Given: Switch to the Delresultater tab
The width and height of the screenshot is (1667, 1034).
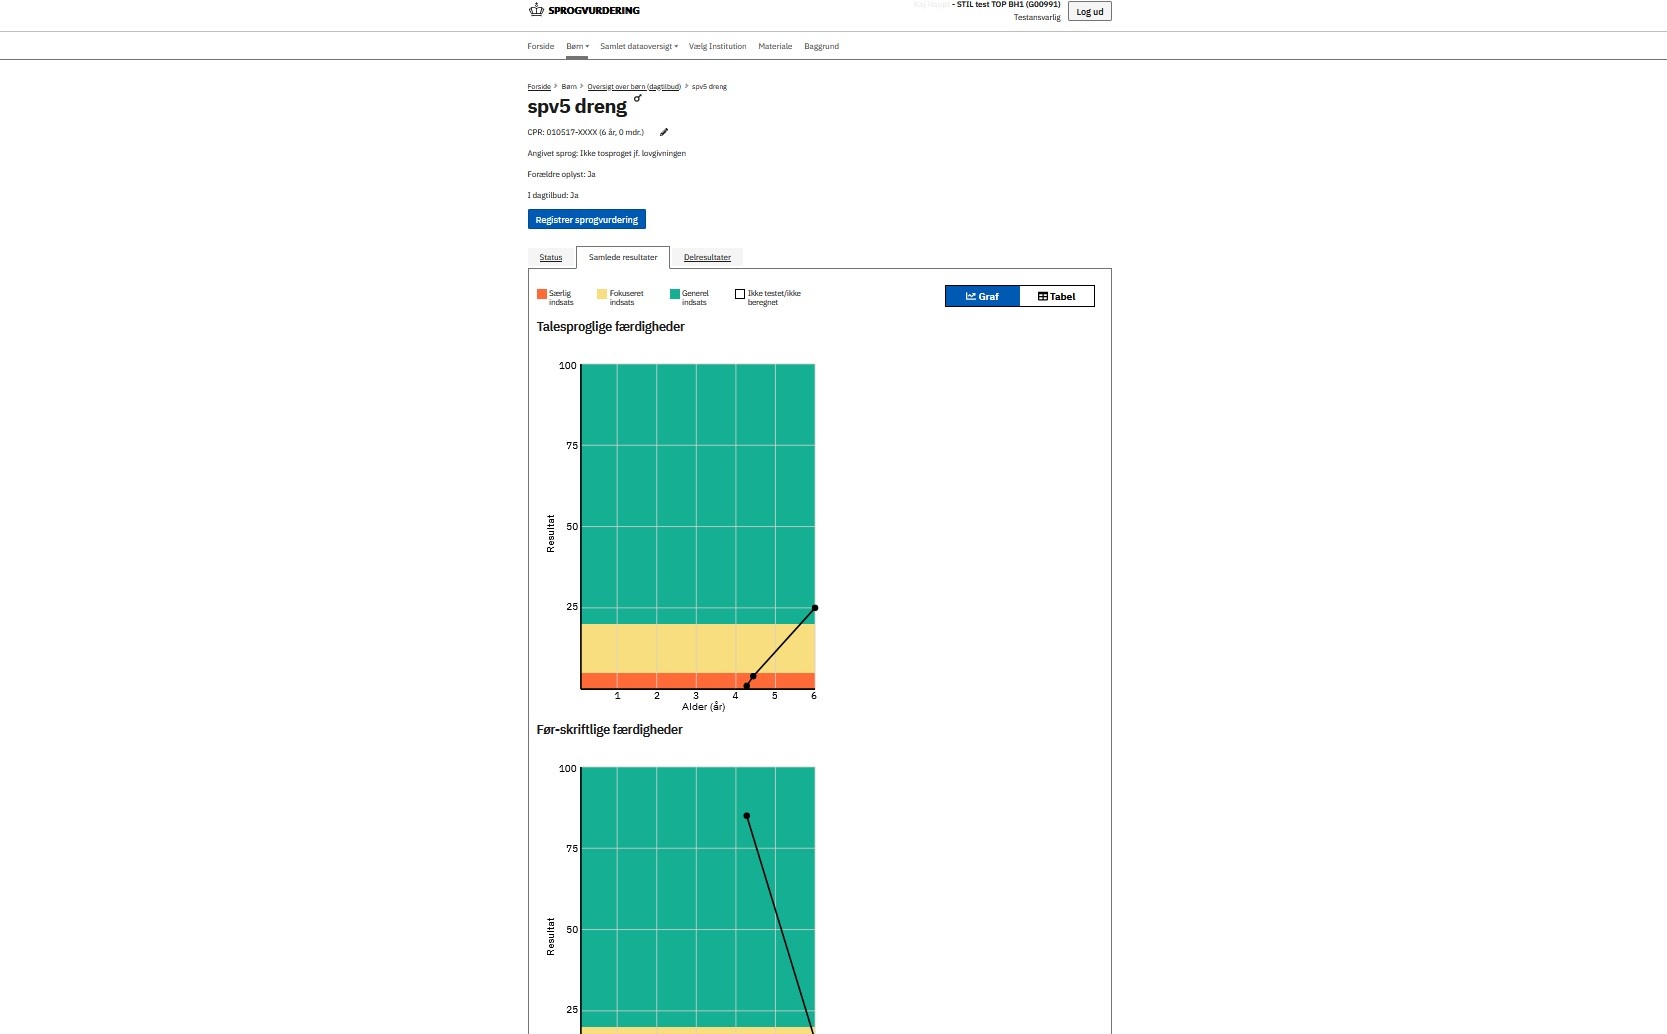Looking at the screenshot, I should click(x=707, y=258).
